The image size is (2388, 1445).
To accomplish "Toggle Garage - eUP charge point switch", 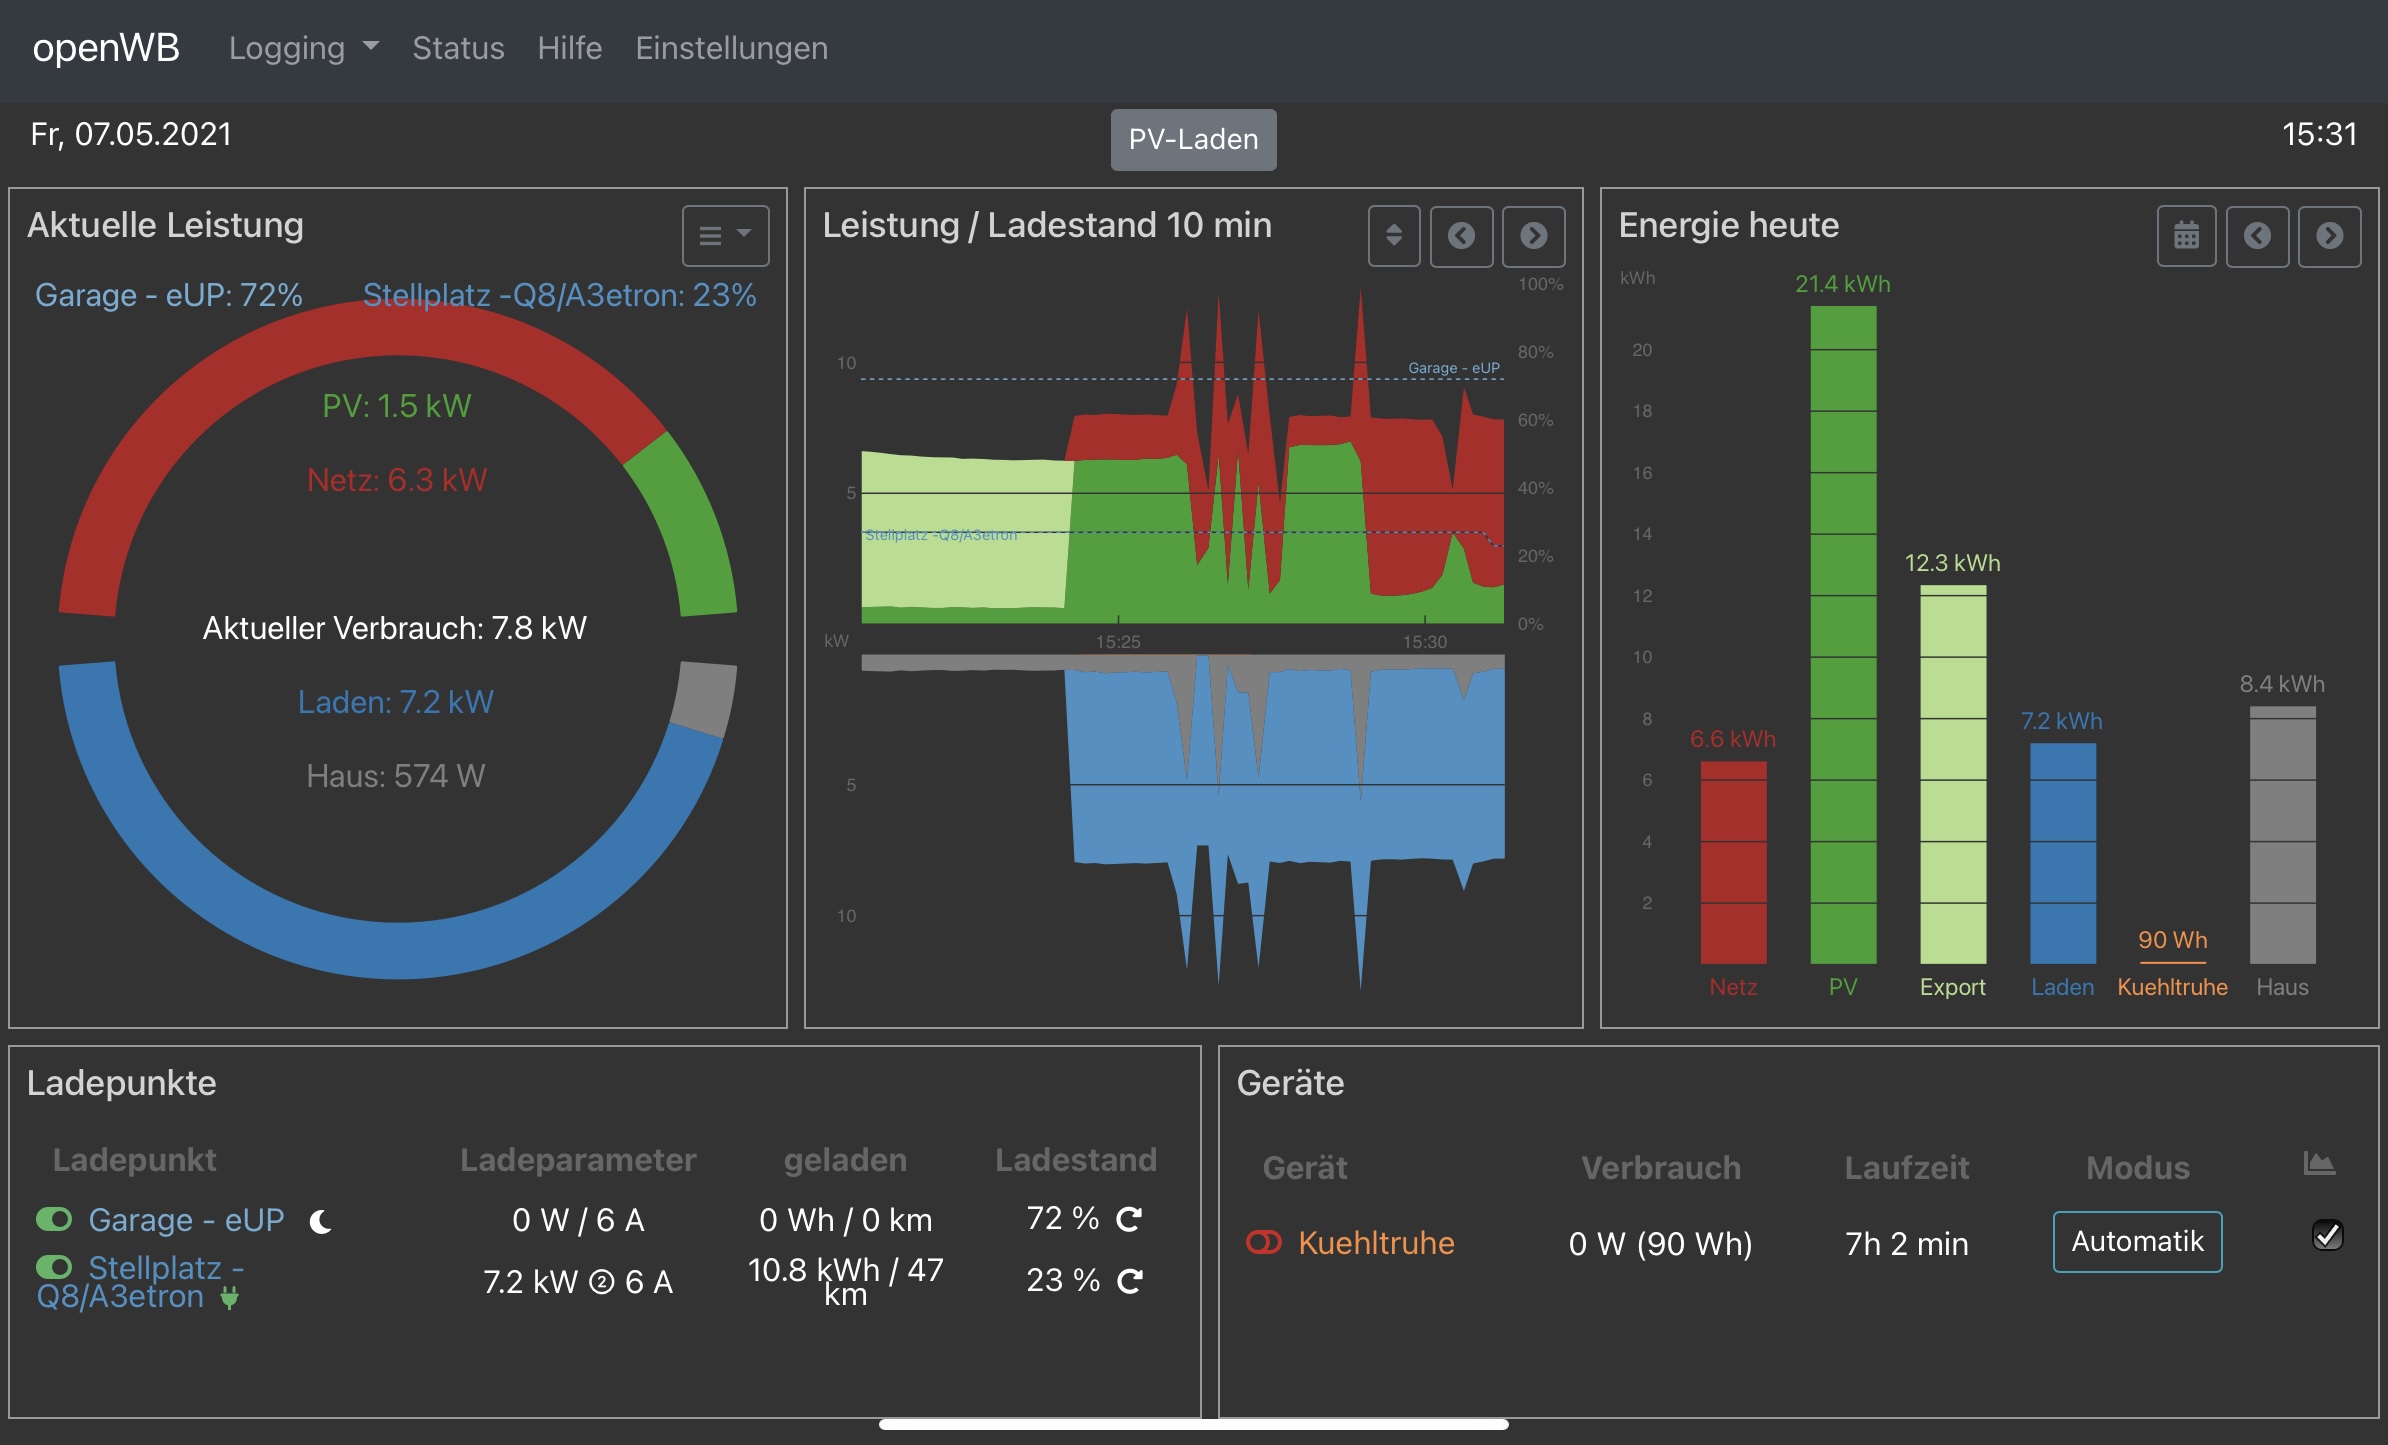I will click(x=54, y=1219).
